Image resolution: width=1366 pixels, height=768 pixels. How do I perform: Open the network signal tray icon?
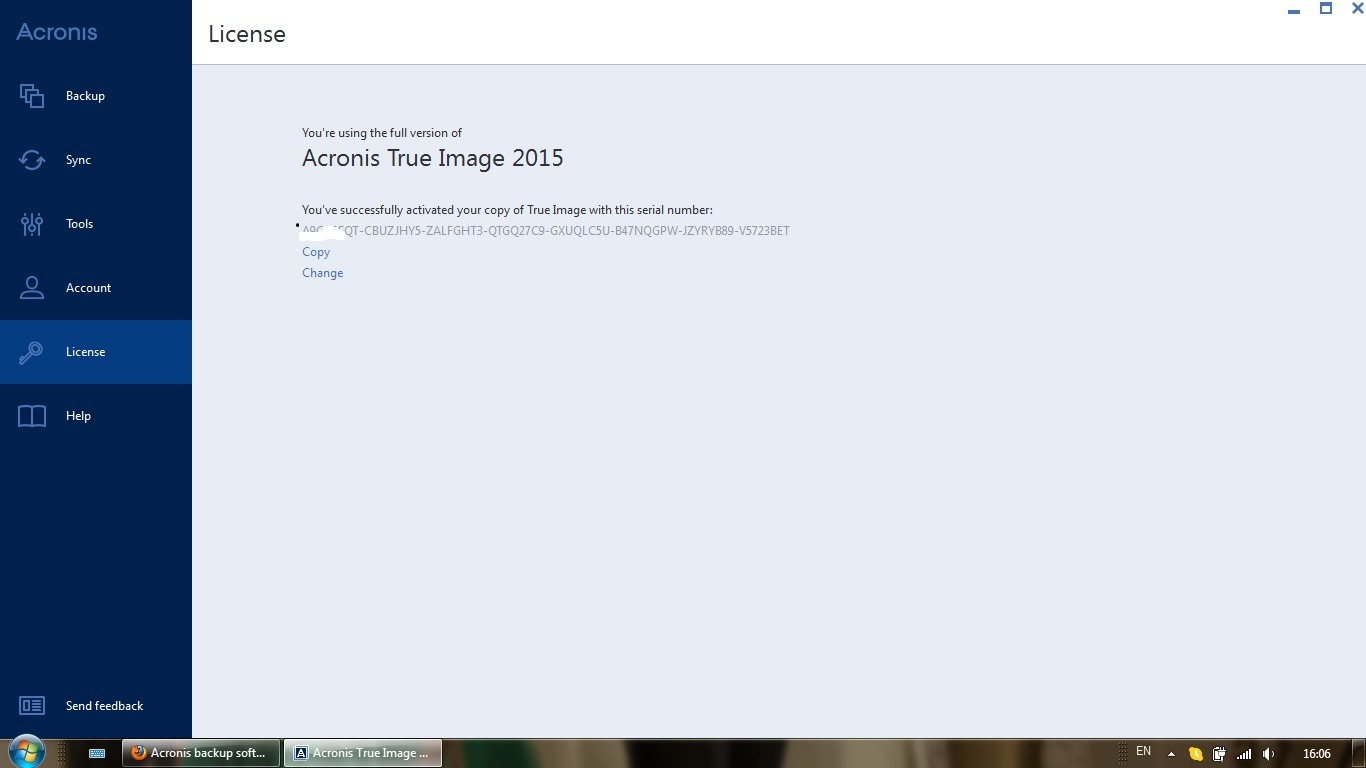pyautogui.click(x=1244, y=754)
